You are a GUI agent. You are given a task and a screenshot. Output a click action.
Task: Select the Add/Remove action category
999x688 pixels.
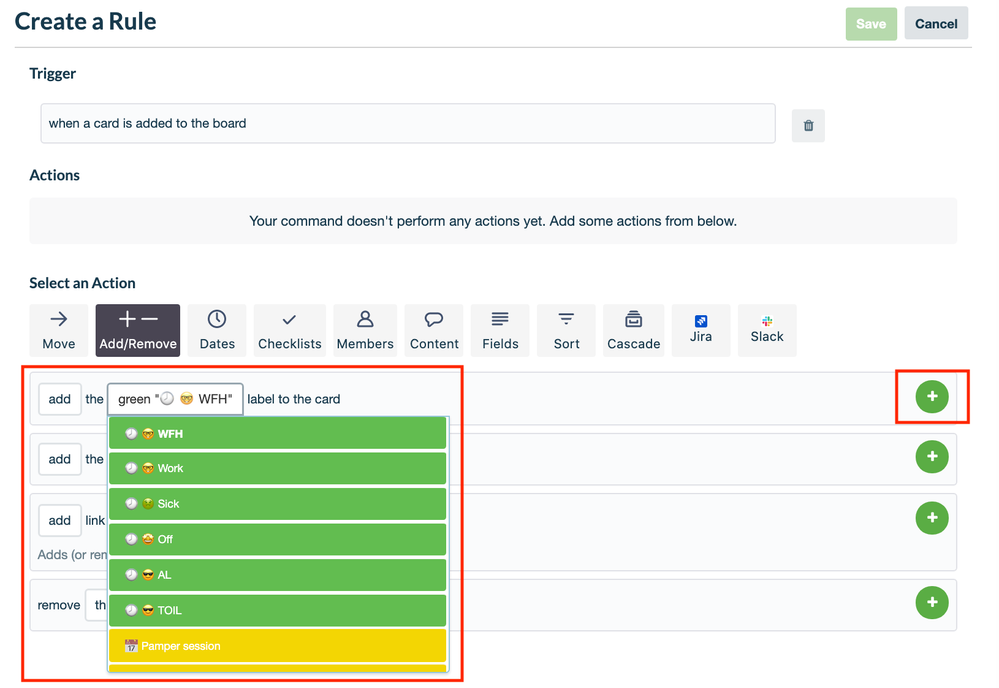(x=138, y=330)
